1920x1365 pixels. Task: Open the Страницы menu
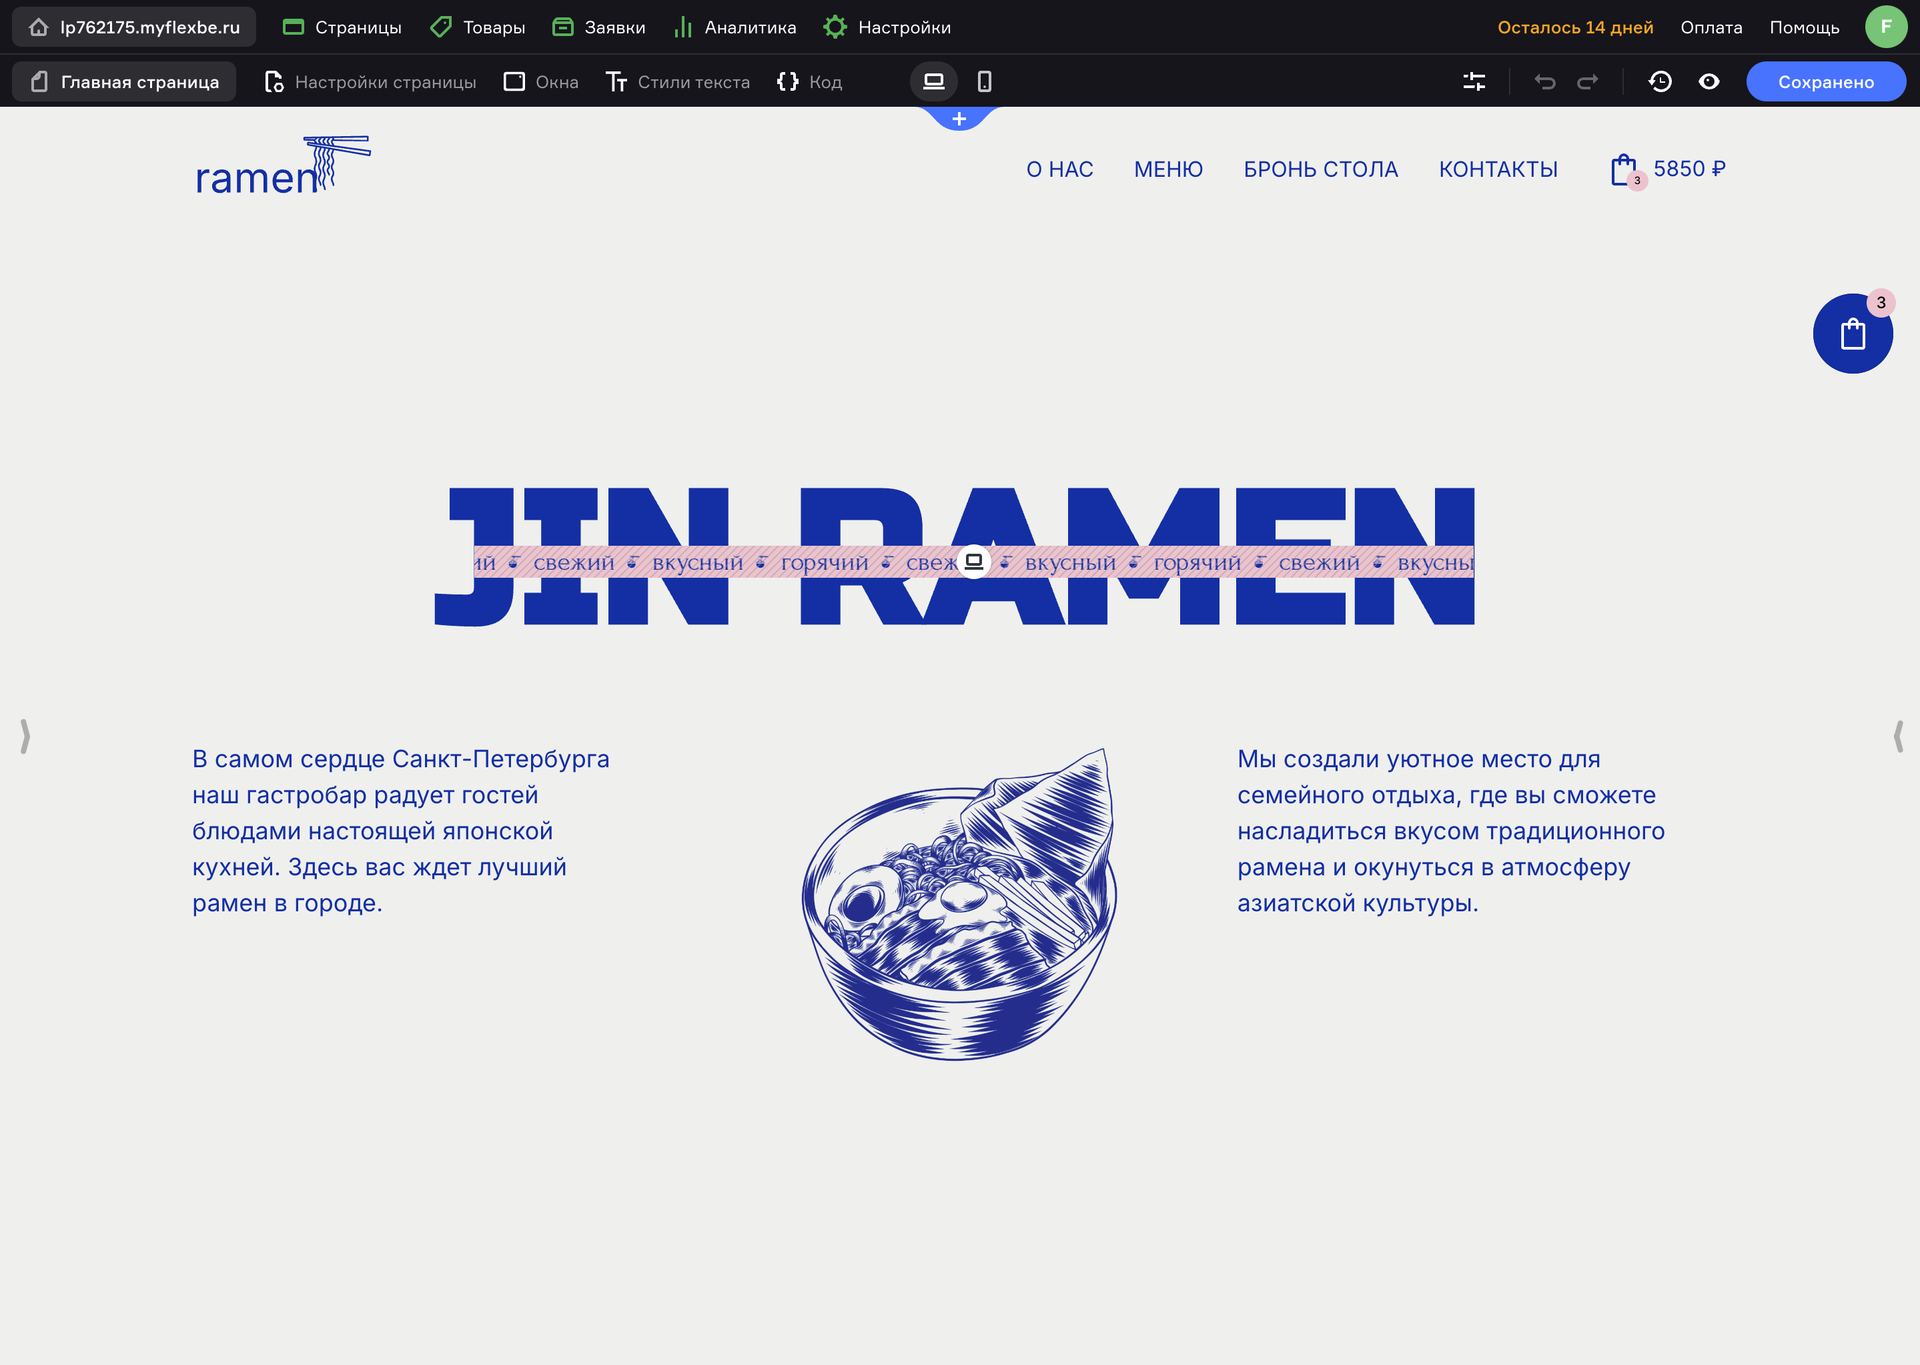click(x=342, y=27)
